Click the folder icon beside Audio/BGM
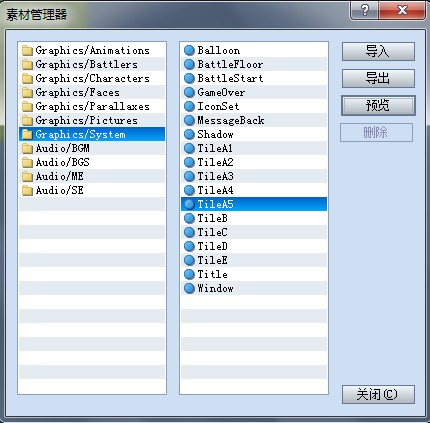The height and width of the screenshot is (423, 430). [27, 148]
